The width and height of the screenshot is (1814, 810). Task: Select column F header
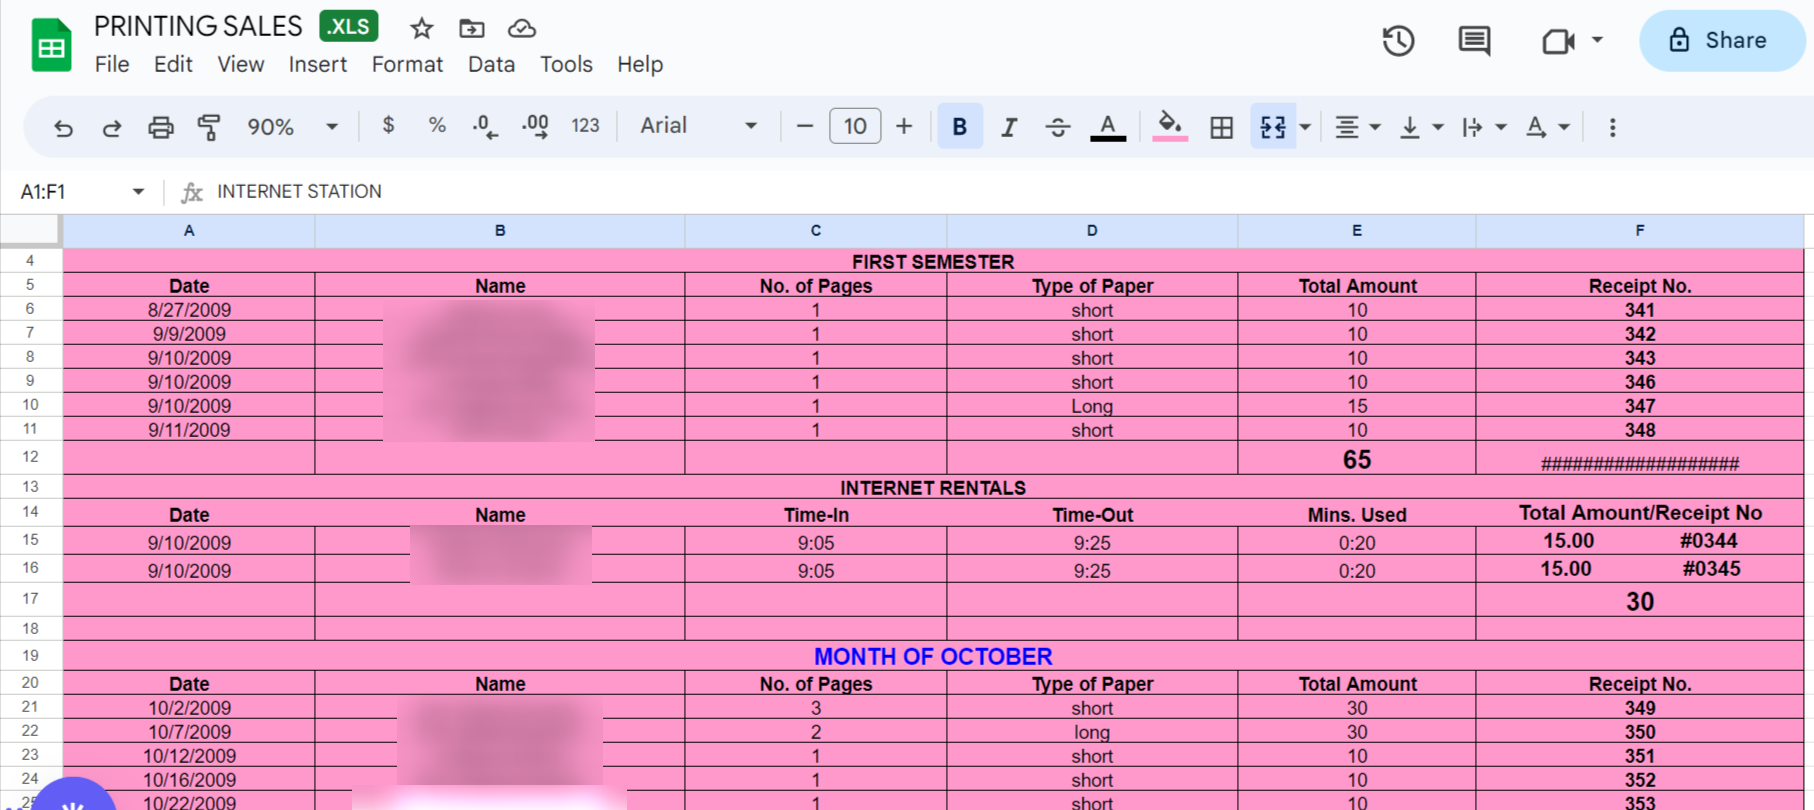(x=1640, y=231)
